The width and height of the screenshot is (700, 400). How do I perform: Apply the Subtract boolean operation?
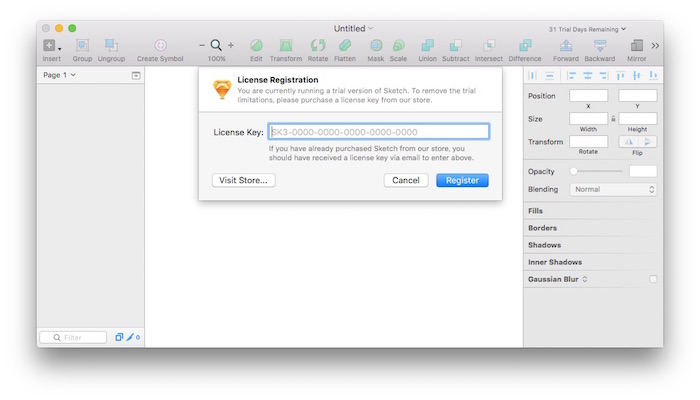click(455, 45)
